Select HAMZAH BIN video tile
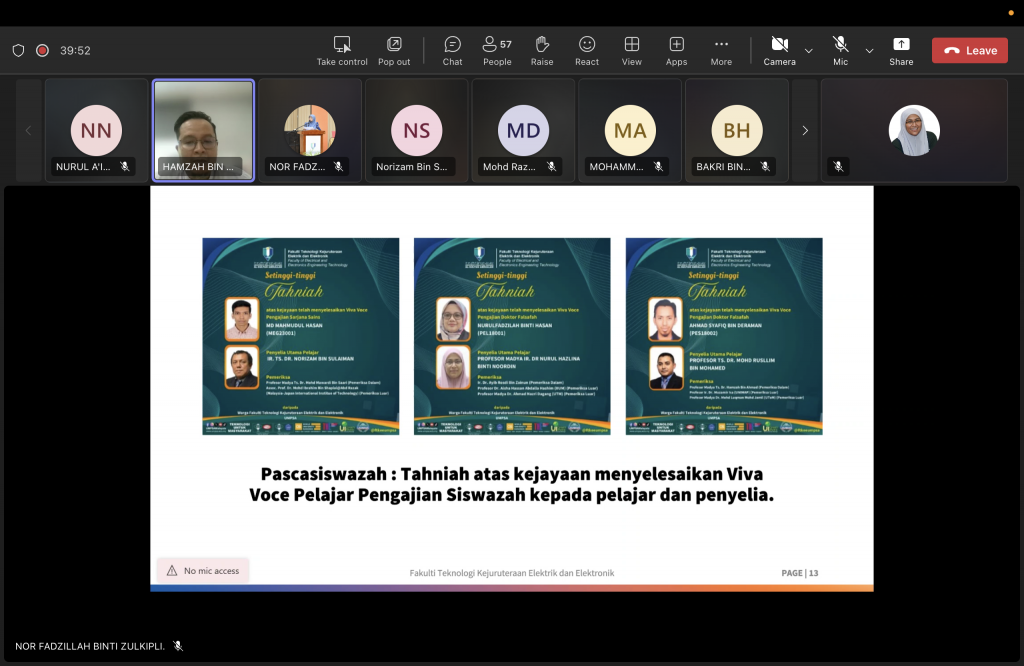Image resolution: width=1024 pixels, height=666 pixels. (x=203, y=130)
